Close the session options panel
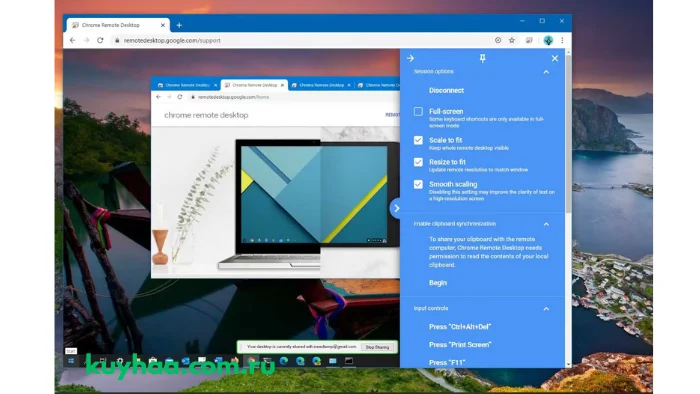Image resolution: width=700 pixels, height=394 pixels. tap(554, 58)
